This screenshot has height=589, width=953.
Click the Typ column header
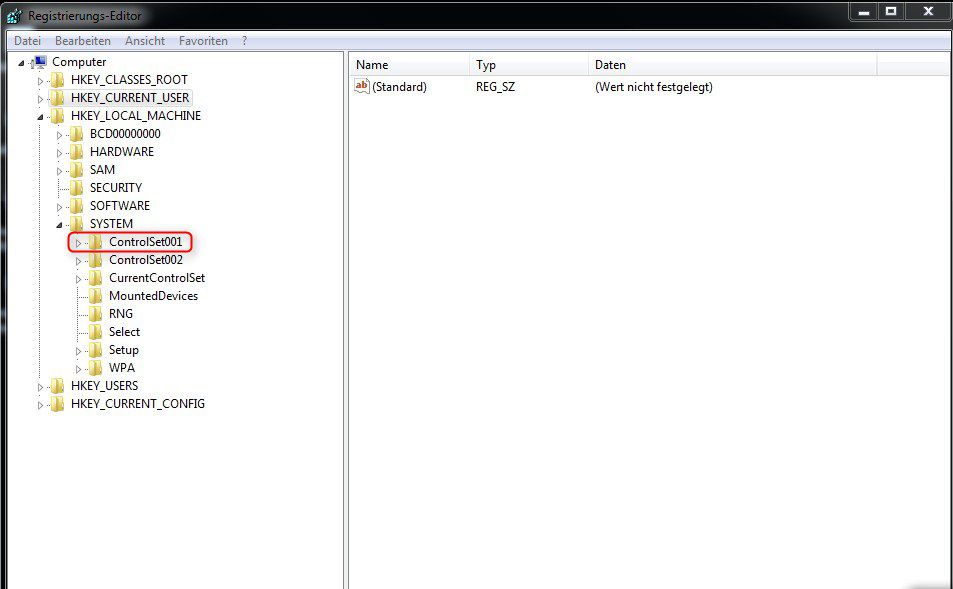pos(486,64)
